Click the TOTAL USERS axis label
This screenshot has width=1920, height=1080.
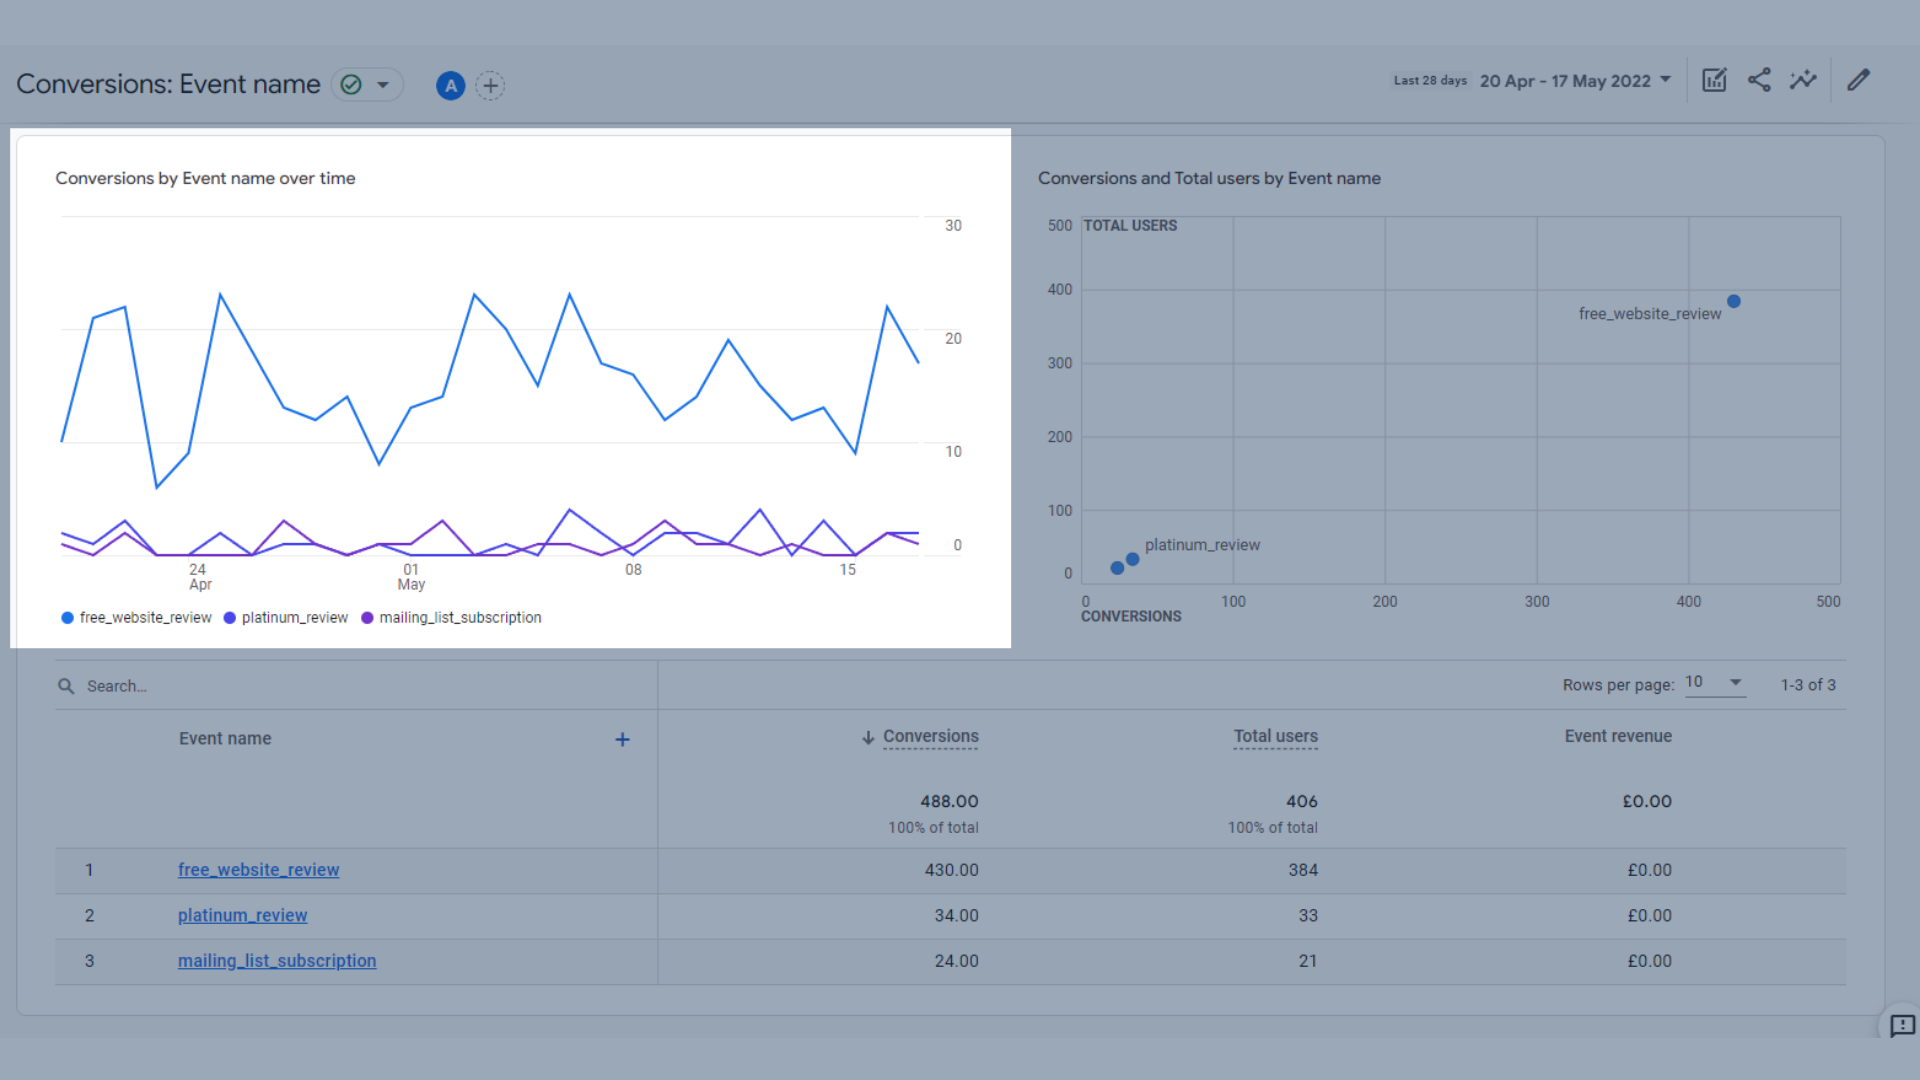point(1130,226)
